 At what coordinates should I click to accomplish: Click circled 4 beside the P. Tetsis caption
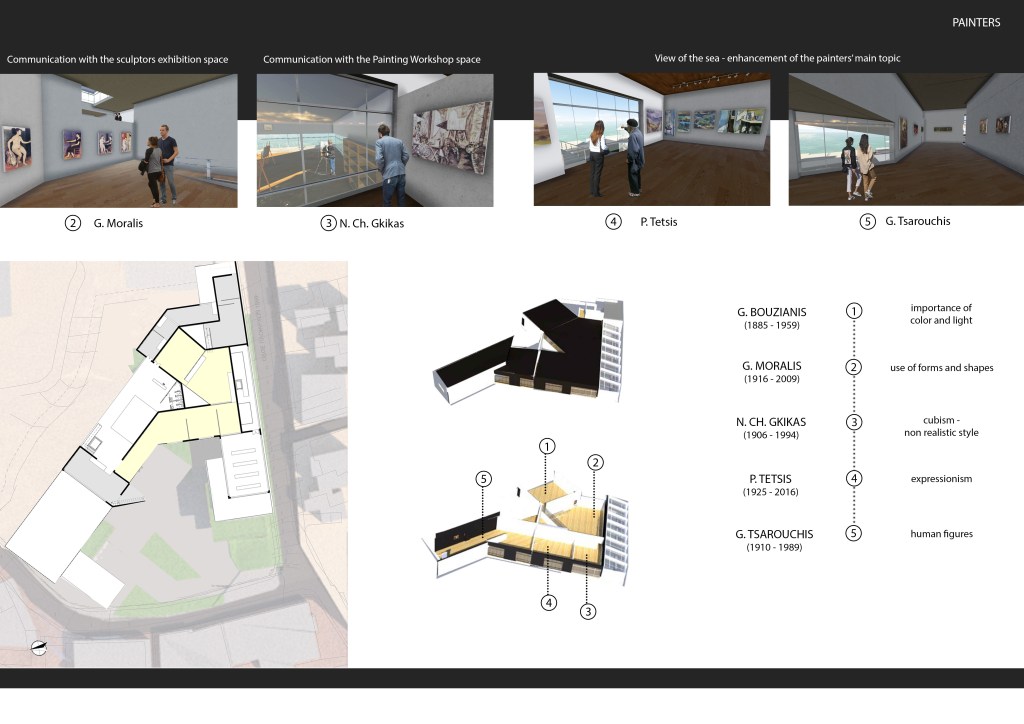[614, 222]
